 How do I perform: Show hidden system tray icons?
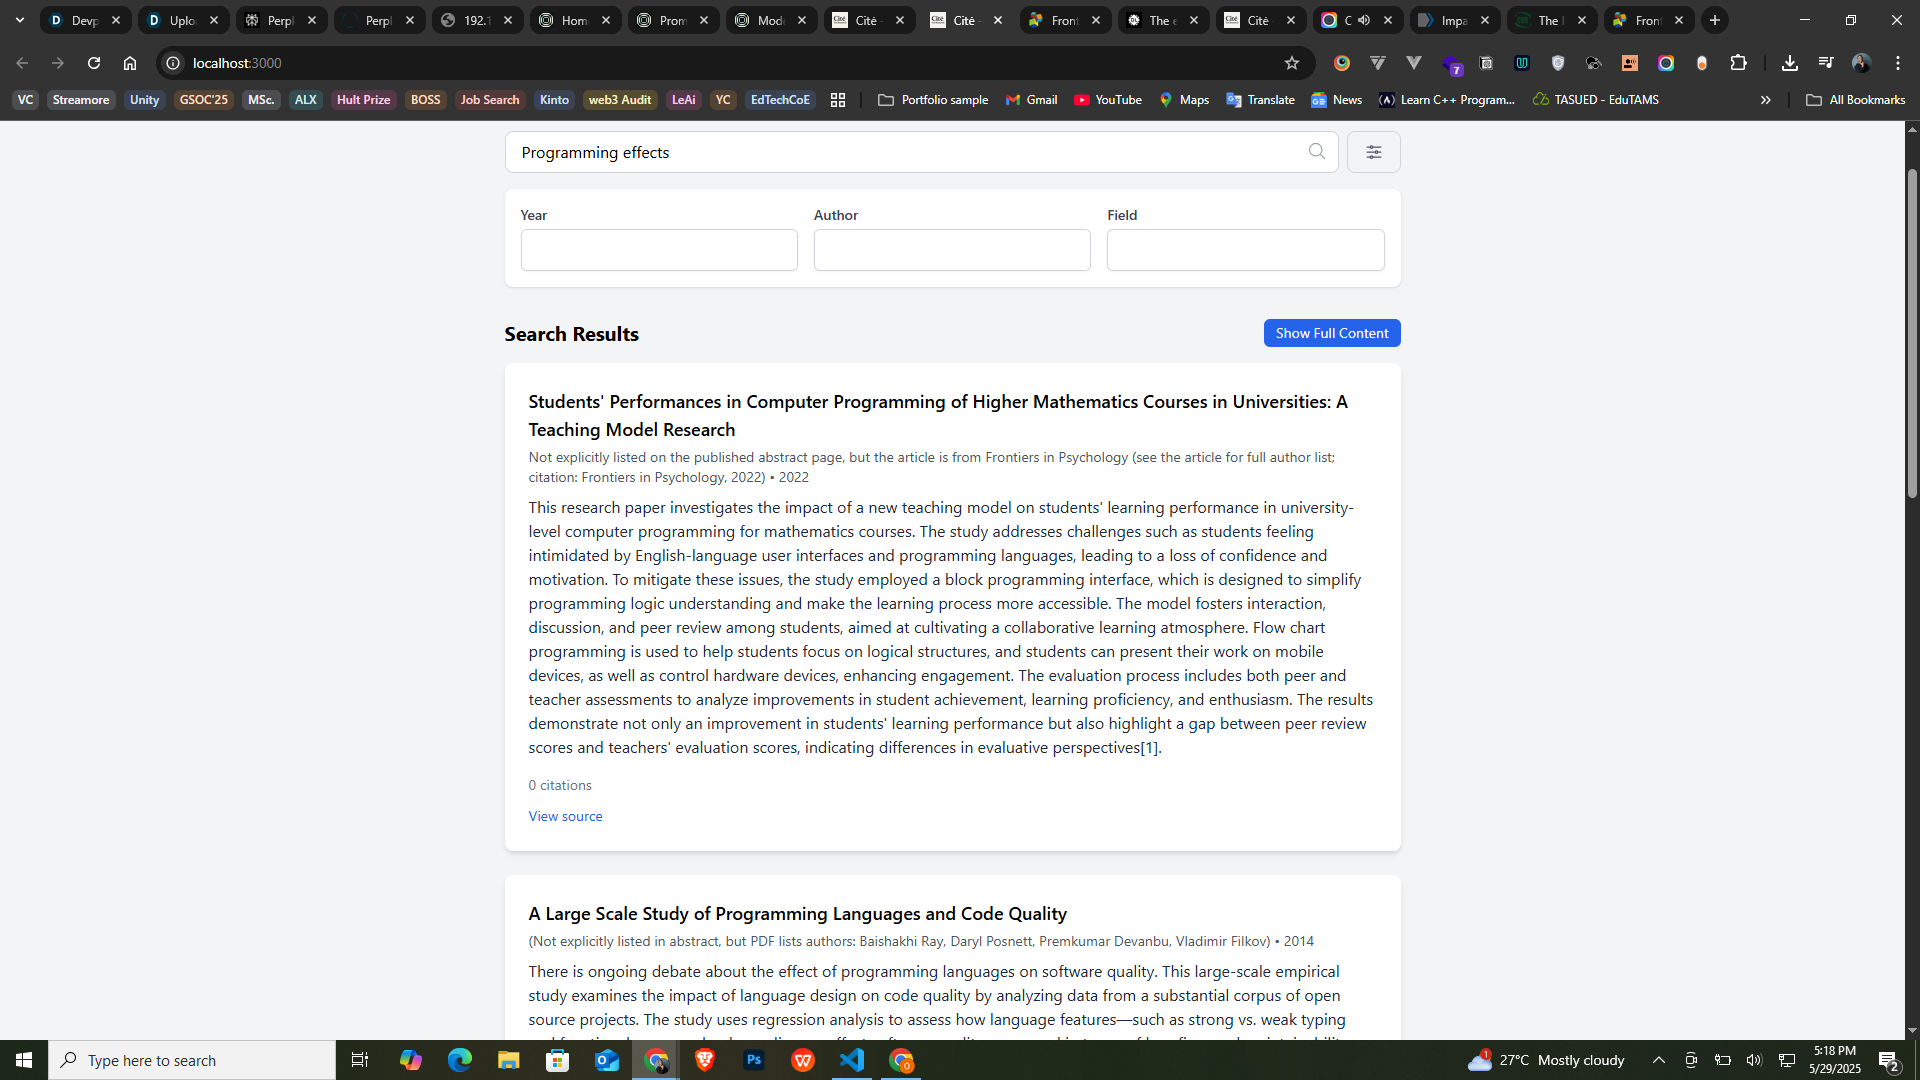click(x=1658, y=1060)
